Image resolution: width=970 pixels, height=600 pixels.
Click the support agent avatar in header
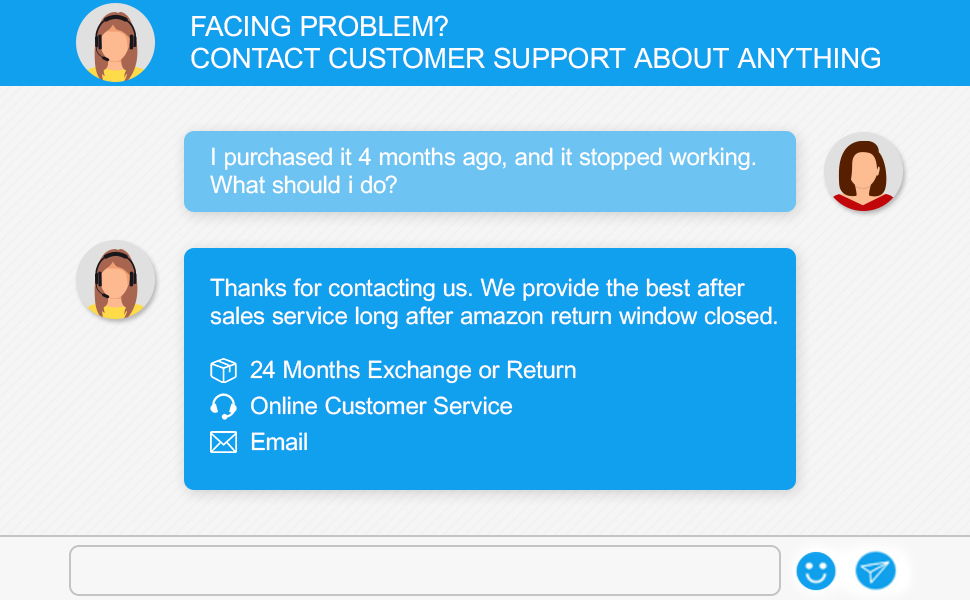[x=115, y=43]
